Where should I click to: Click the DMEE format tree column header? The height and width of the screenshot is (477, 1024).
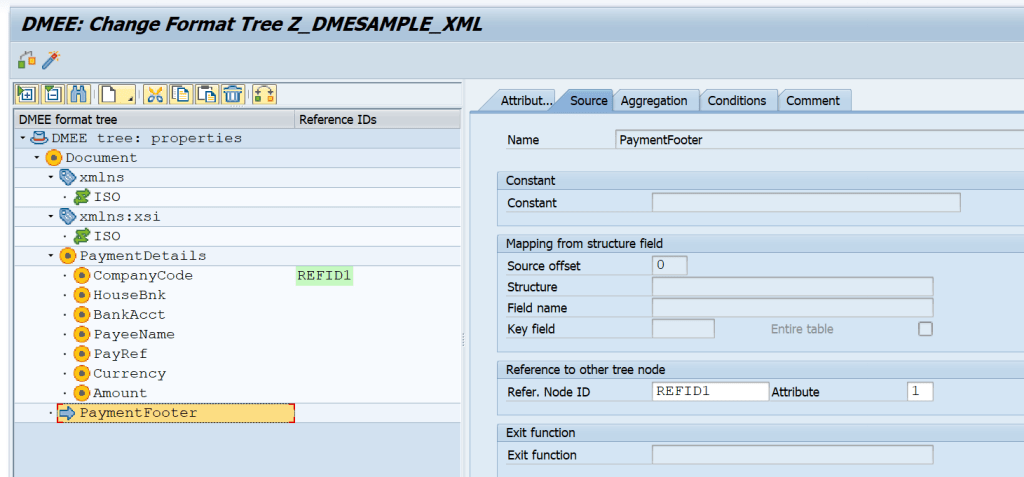(155, 120)
